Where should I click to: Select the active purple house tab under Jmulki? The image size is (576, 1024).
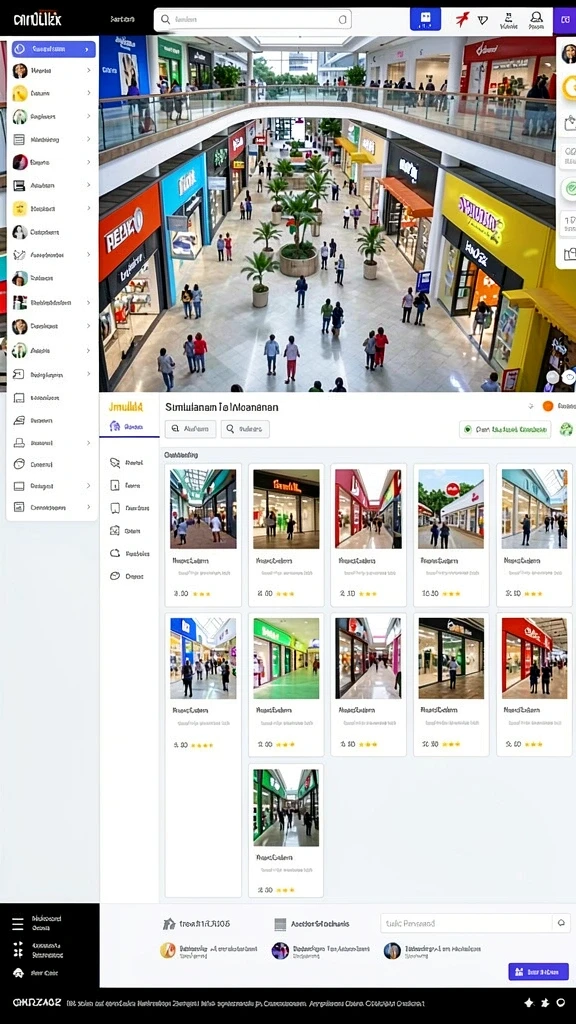[x=129, y=426]
